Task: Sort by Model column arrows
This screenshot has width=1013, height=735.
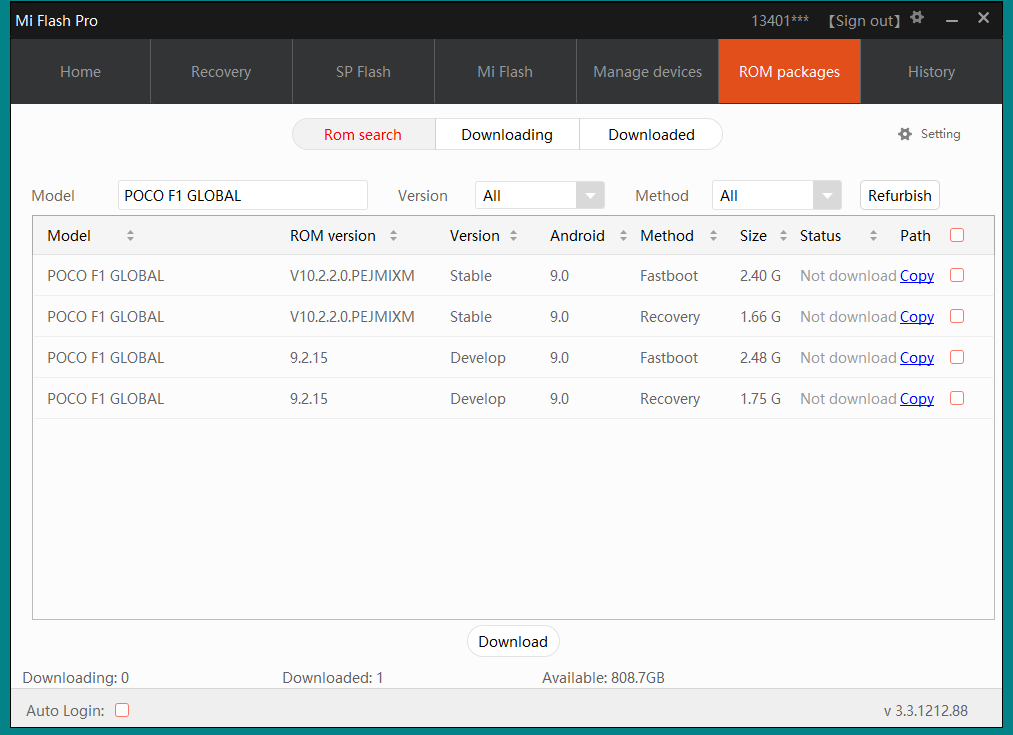Action: point(131,236)
